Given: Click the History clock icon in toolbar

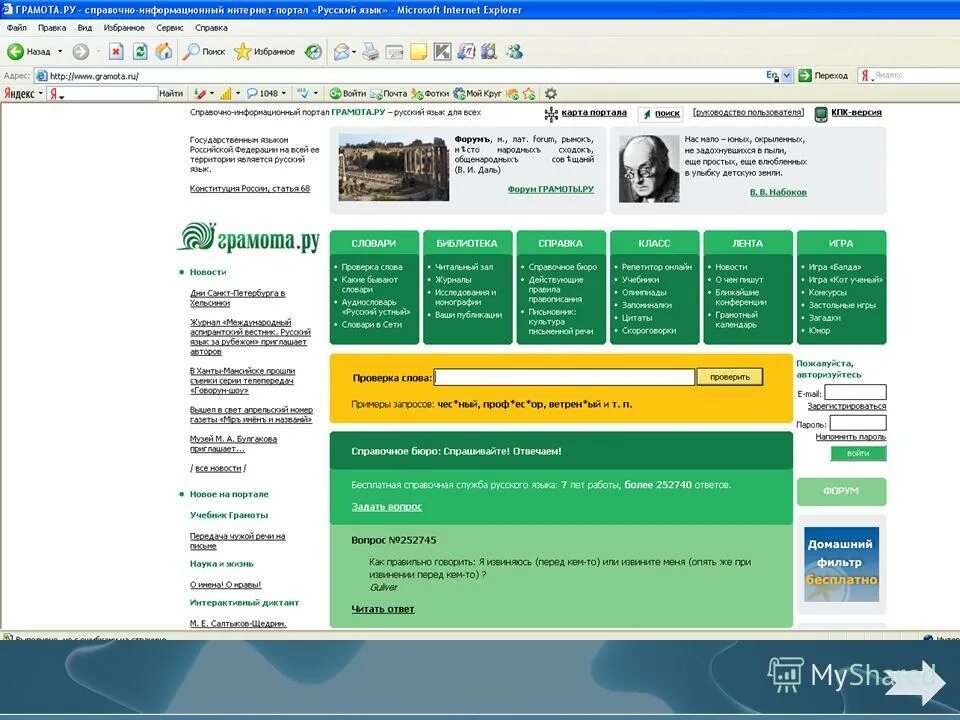Looking at the screenshot, I should coord(313,52).
